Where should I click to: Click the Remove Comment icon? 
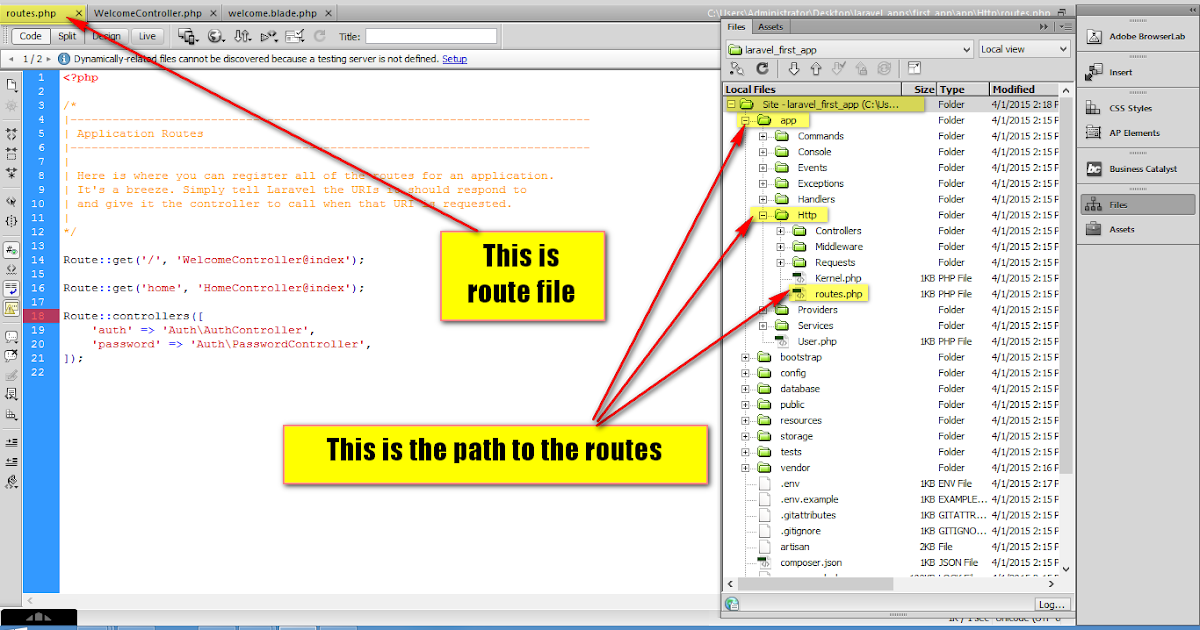[12, 356]
